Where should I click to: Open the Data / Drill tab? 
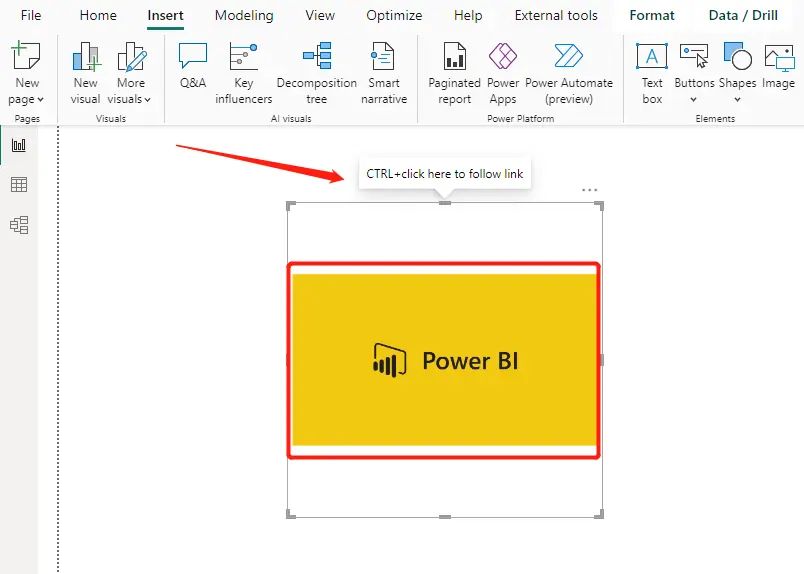click(743, 15)
